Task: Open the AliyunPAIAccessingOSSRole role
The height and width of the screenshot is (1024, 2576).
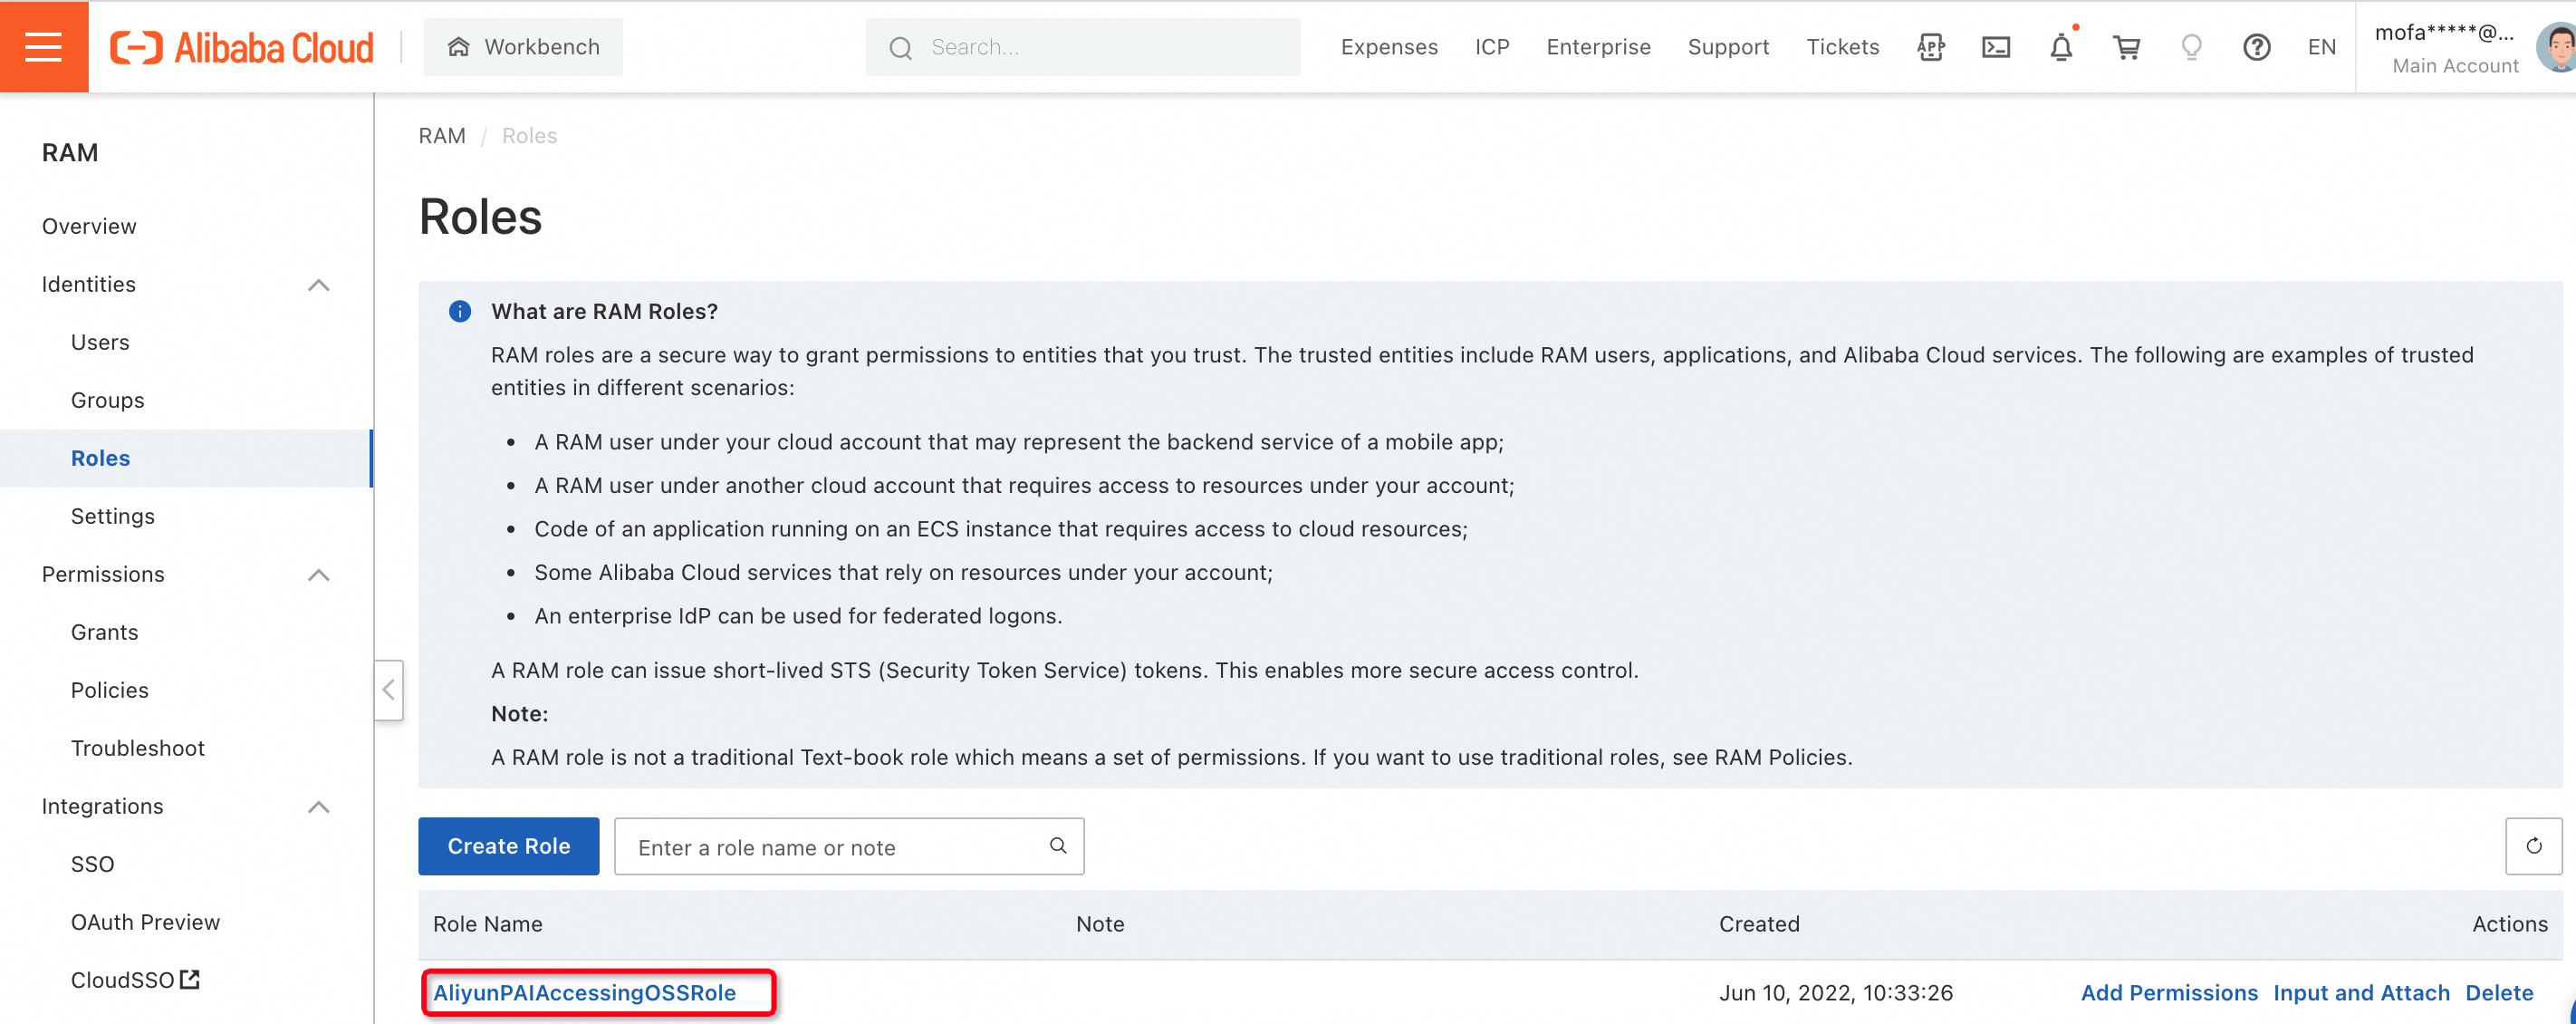Action: pyautogui.click(x=584, y=993)
